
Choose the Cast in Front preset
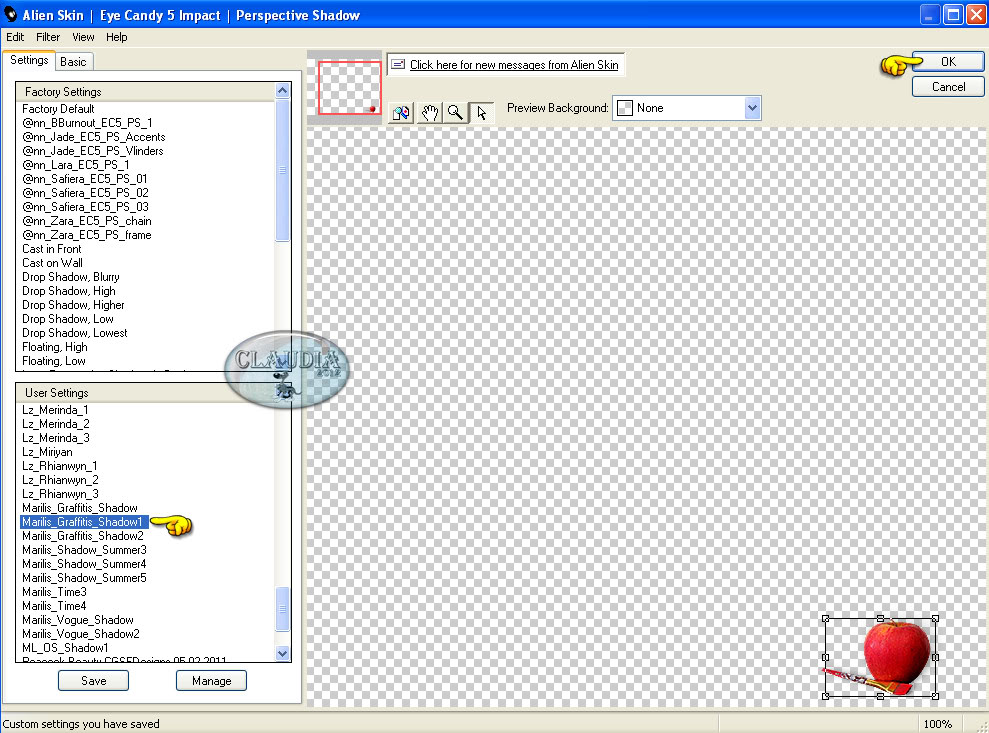click(x=52, y=249)
